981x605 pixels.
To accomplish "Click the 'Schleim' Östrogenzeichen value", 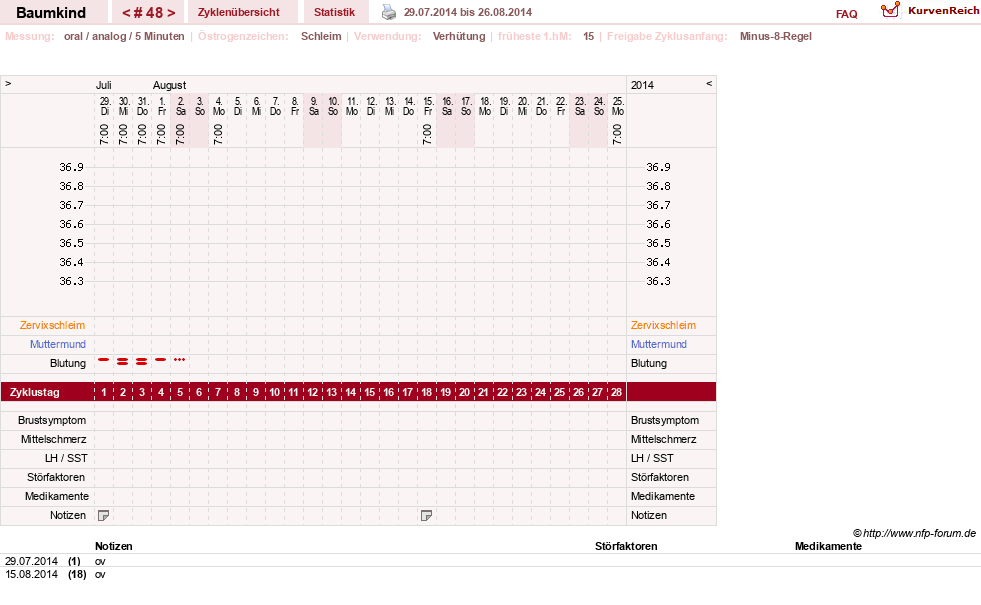I will tap(321, 36).
